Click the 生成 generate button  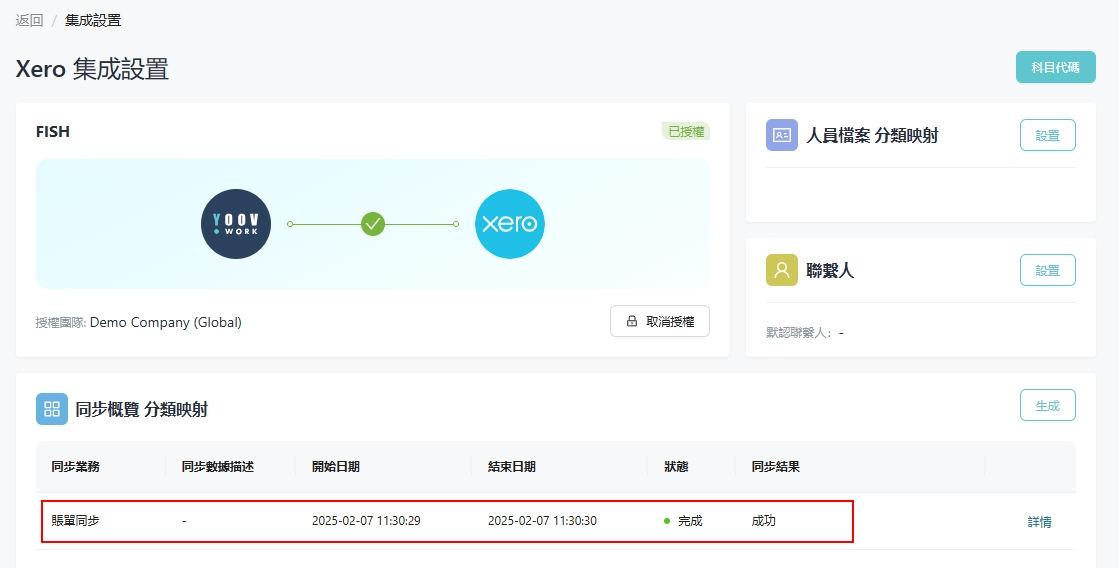tap(1048, 405)
